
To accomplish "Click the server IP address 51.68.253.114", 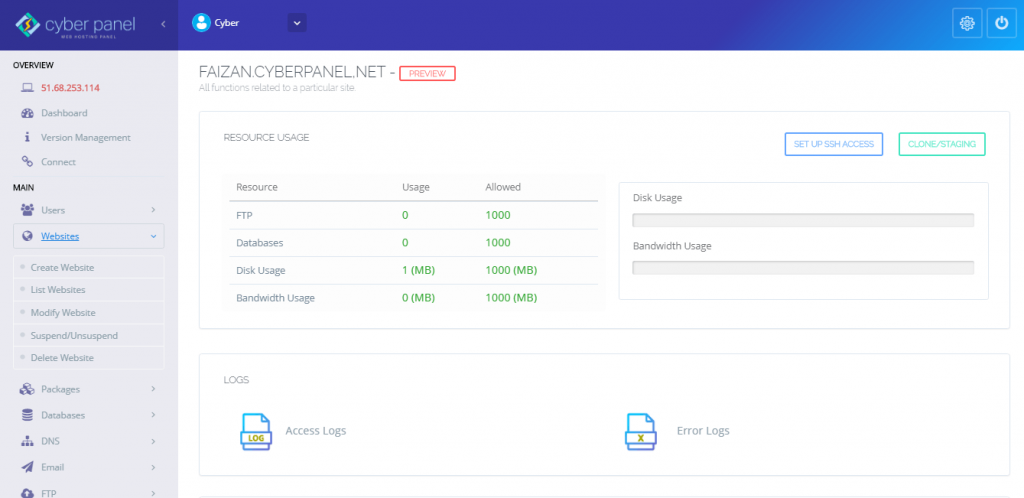I will (x=70, y=88).
